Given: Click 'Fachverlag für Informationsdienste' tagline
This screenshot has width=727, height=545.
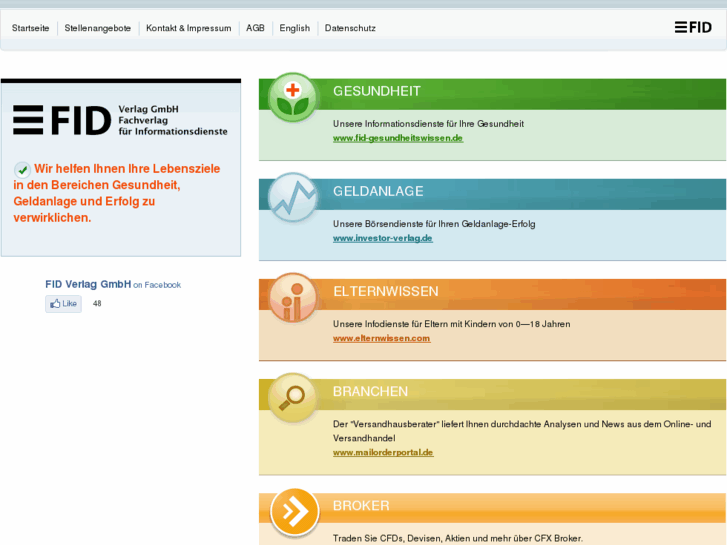Looking at the screenshot, I should 173,126.
